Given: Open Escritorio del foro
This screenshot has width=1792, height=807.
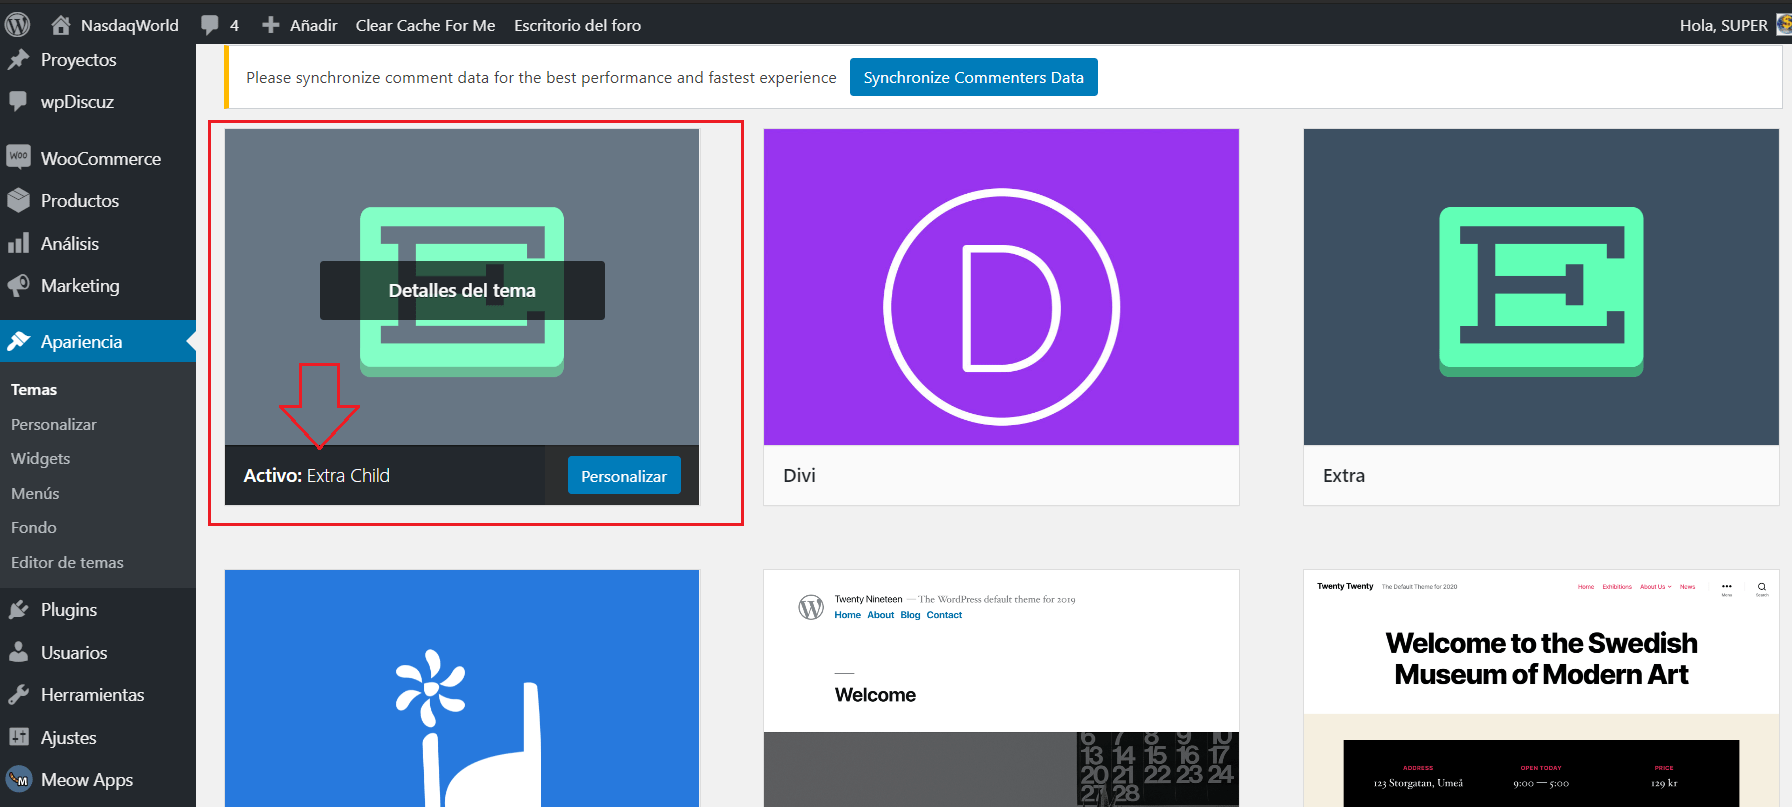Looking at the screenshot, I should (x=578, y=25).
